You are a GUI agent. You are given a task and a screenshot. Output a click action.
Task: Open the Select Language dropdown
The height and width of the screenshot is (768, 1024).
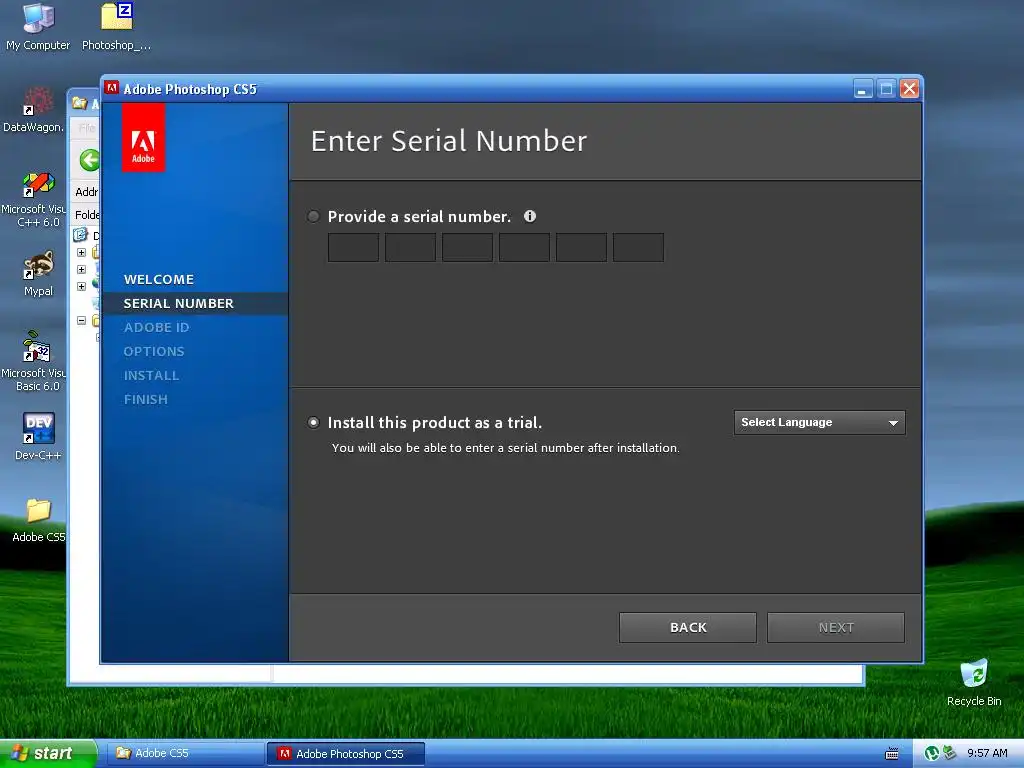click(820, 423)
